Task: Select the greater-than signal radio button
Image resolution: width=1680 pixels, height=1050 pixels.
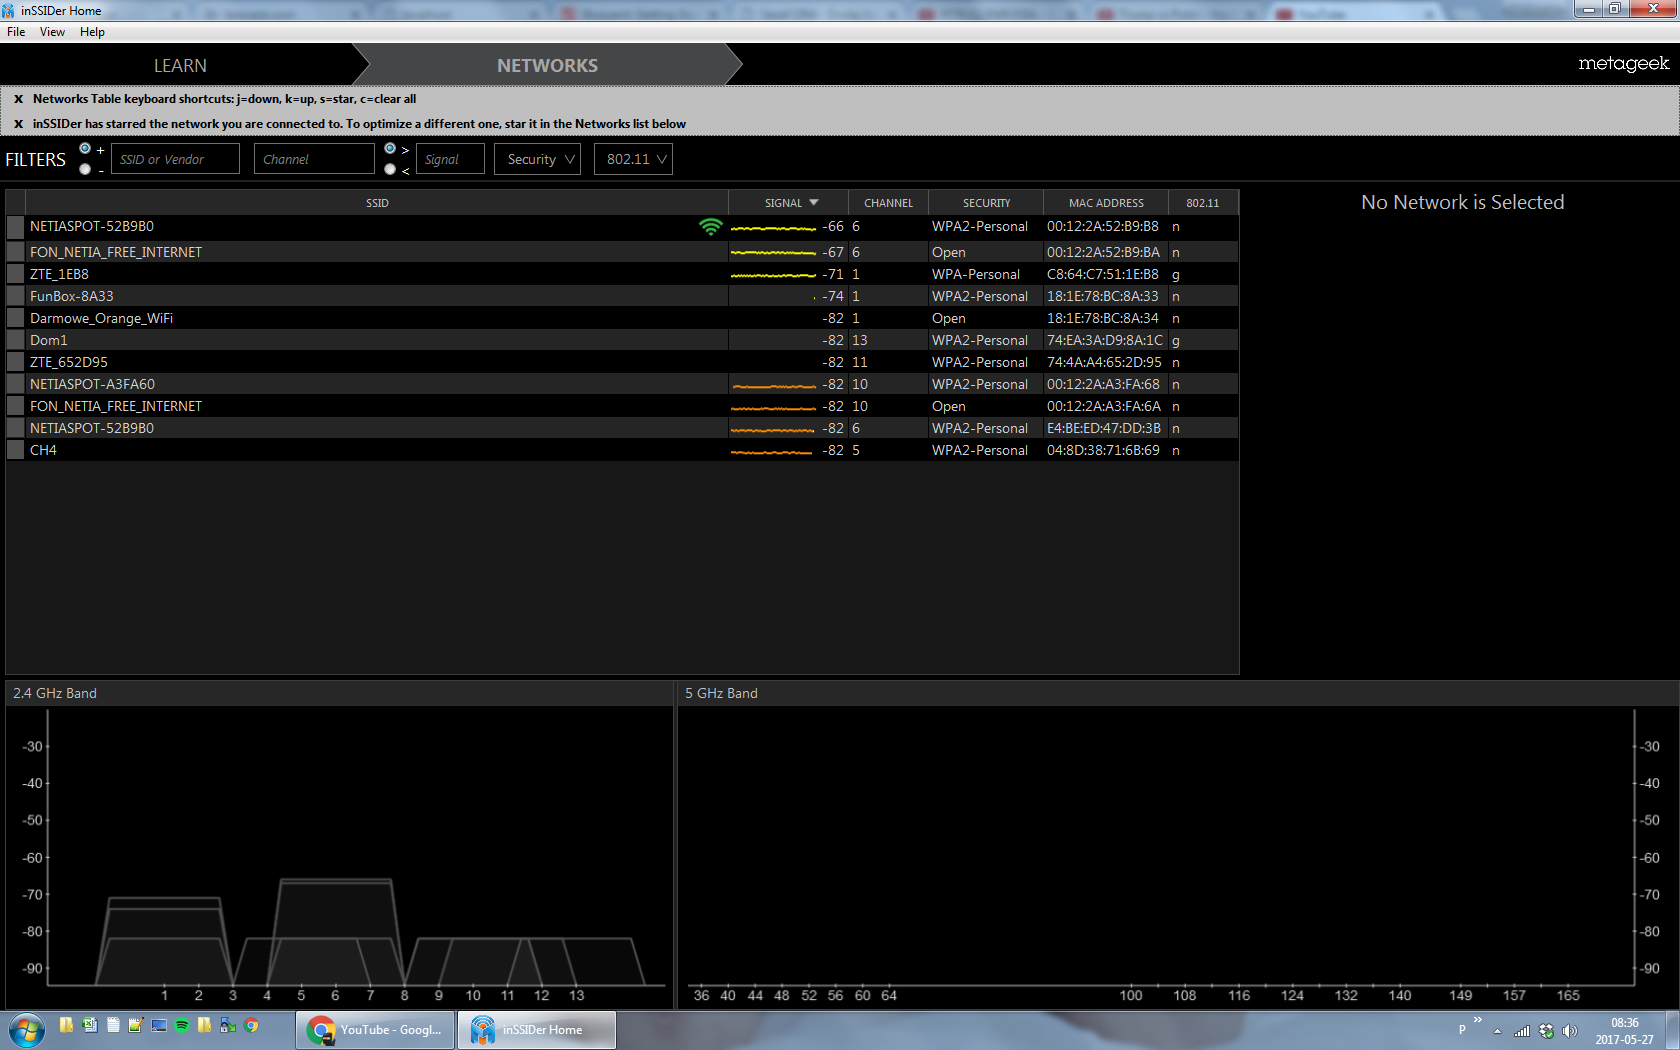Action: pyautogui.click(x=390, y=149)
